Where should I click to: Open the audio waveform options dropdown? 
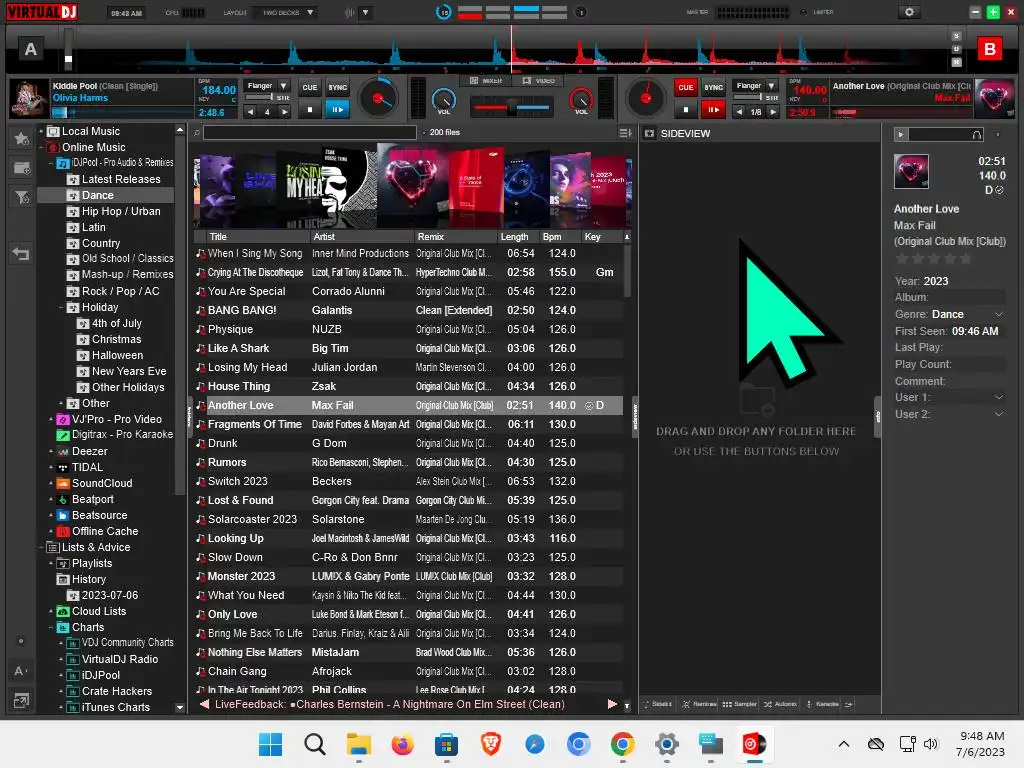coord(365,12)
